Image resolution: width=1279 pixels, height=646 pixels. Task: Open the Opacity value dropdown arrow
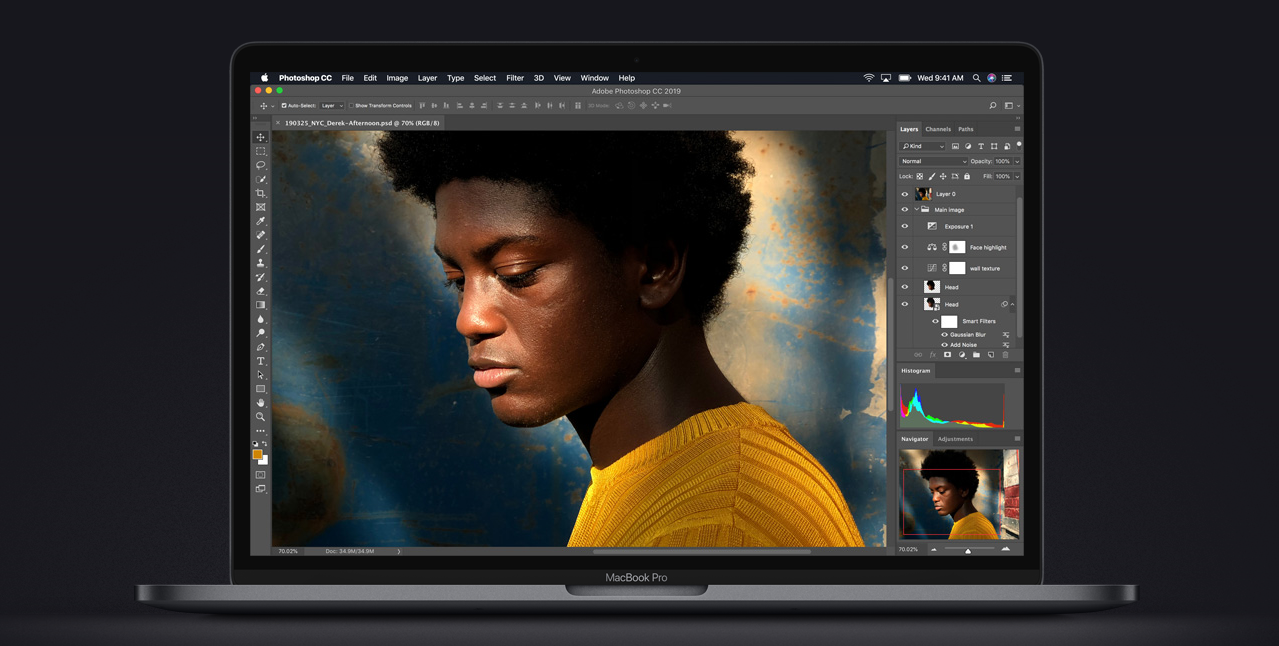pos(1017,161)
